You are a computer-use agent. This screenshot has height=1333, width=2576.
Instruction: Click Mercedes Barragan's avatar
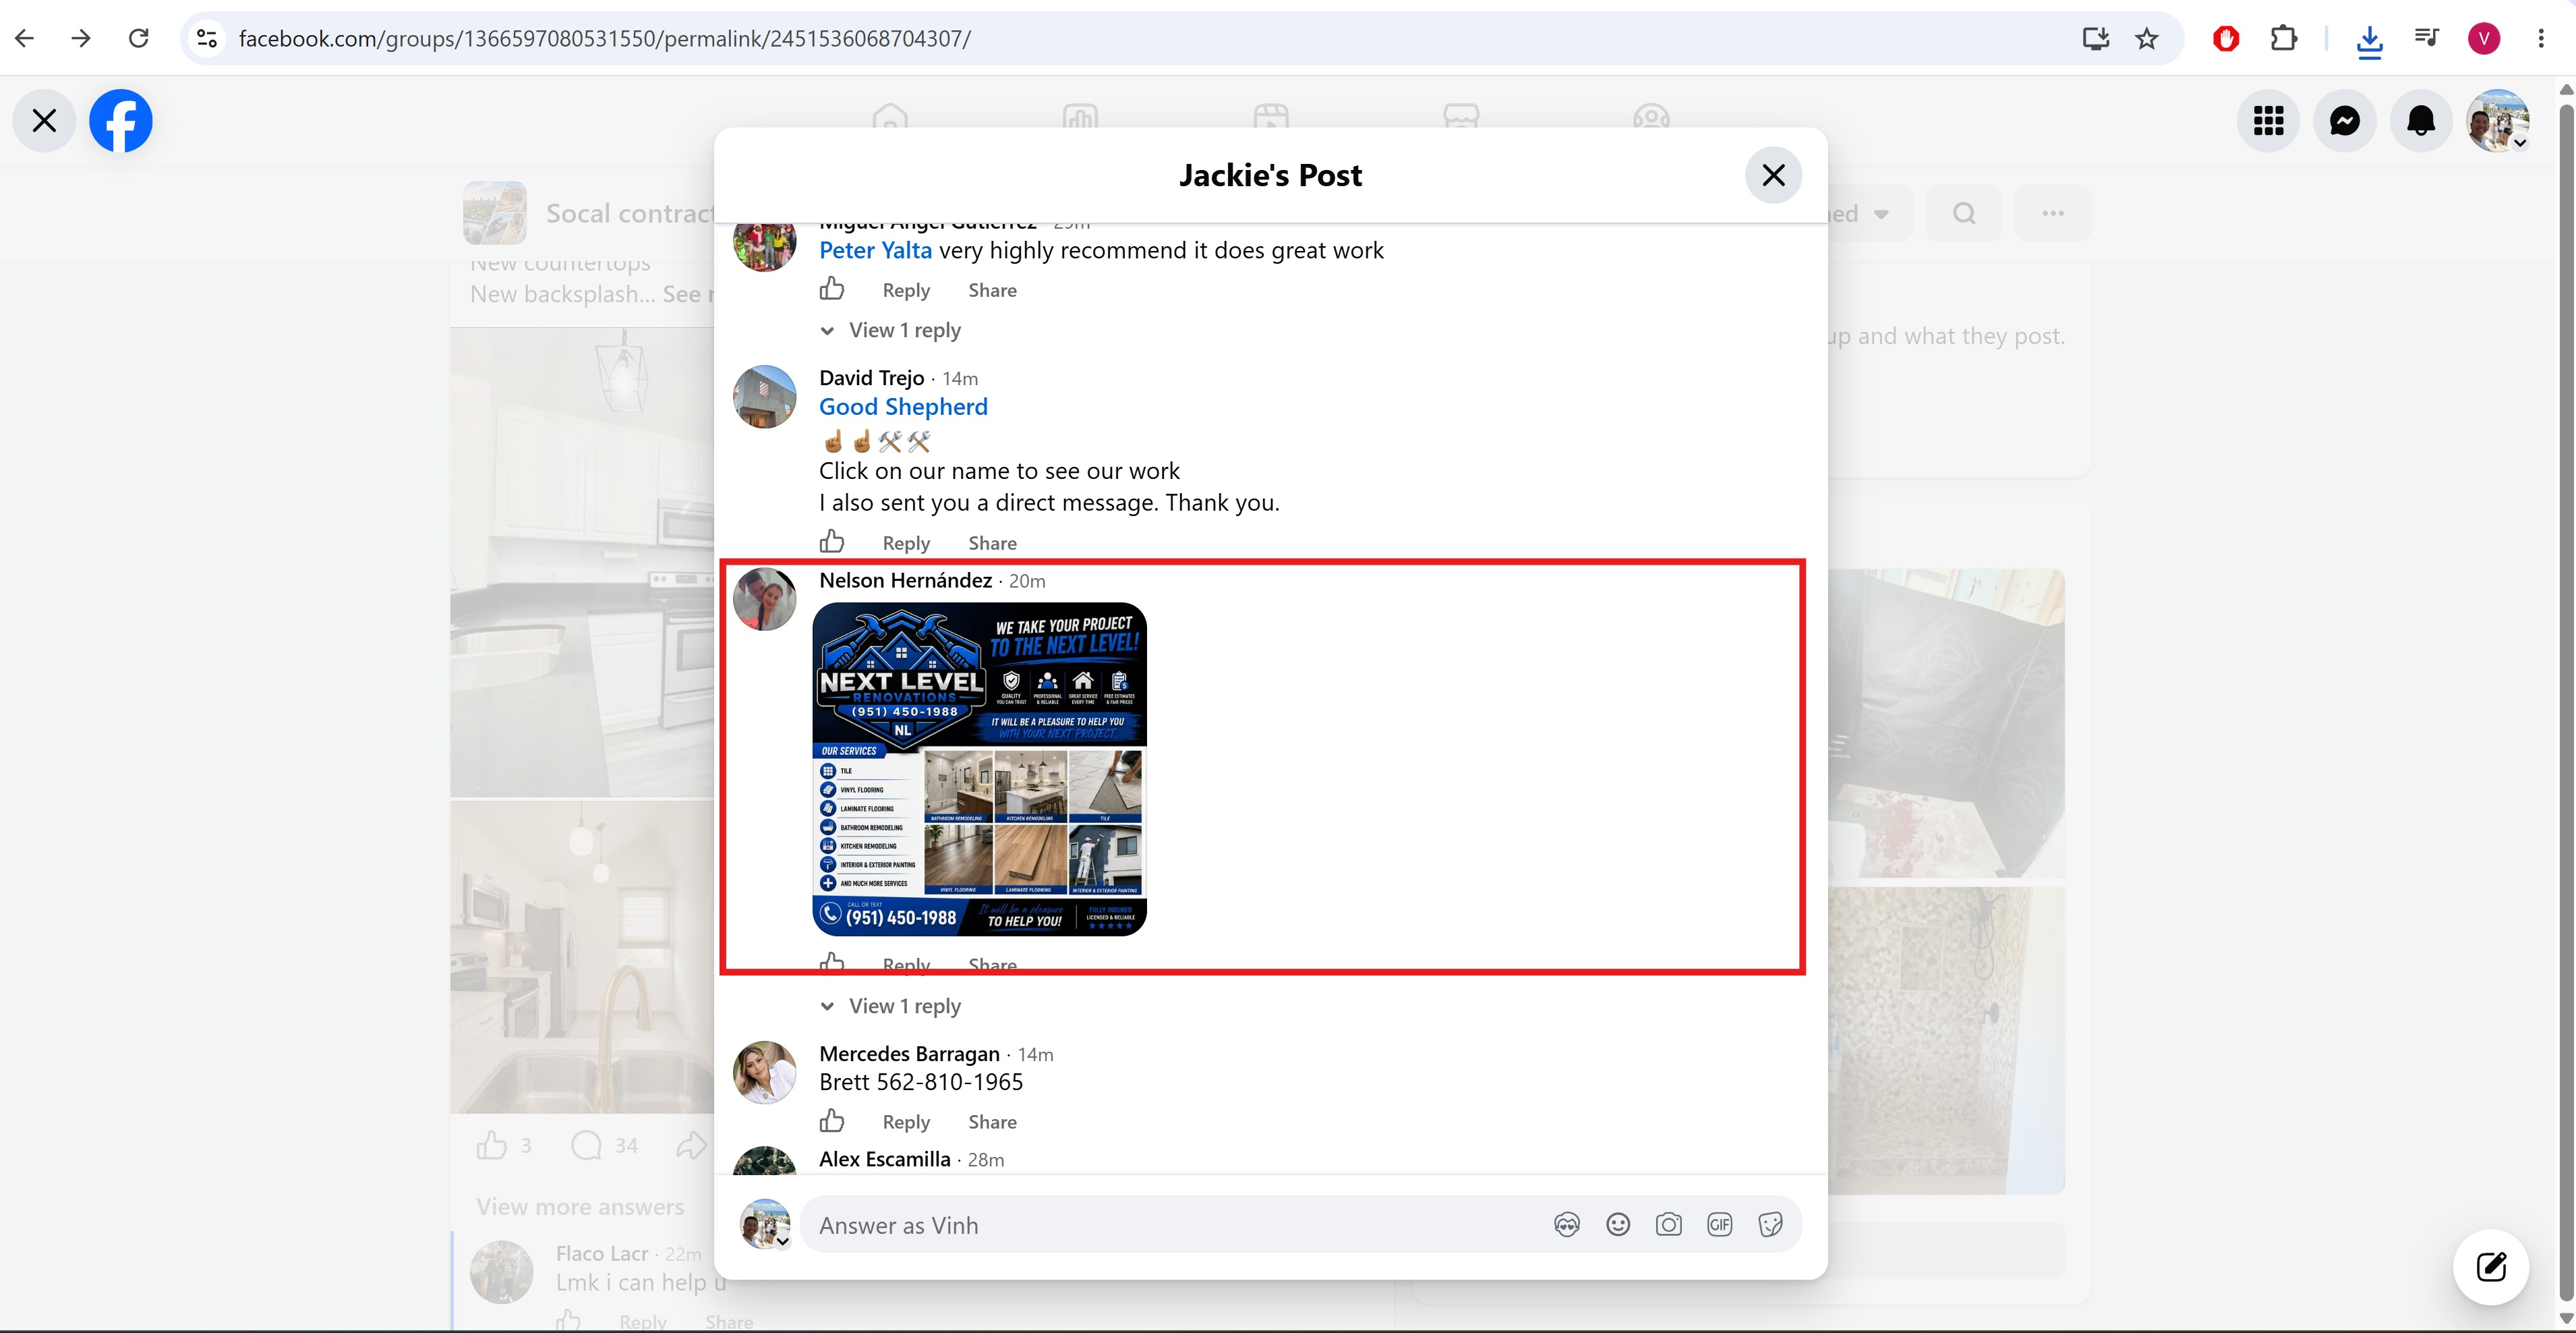[764, 1072]
